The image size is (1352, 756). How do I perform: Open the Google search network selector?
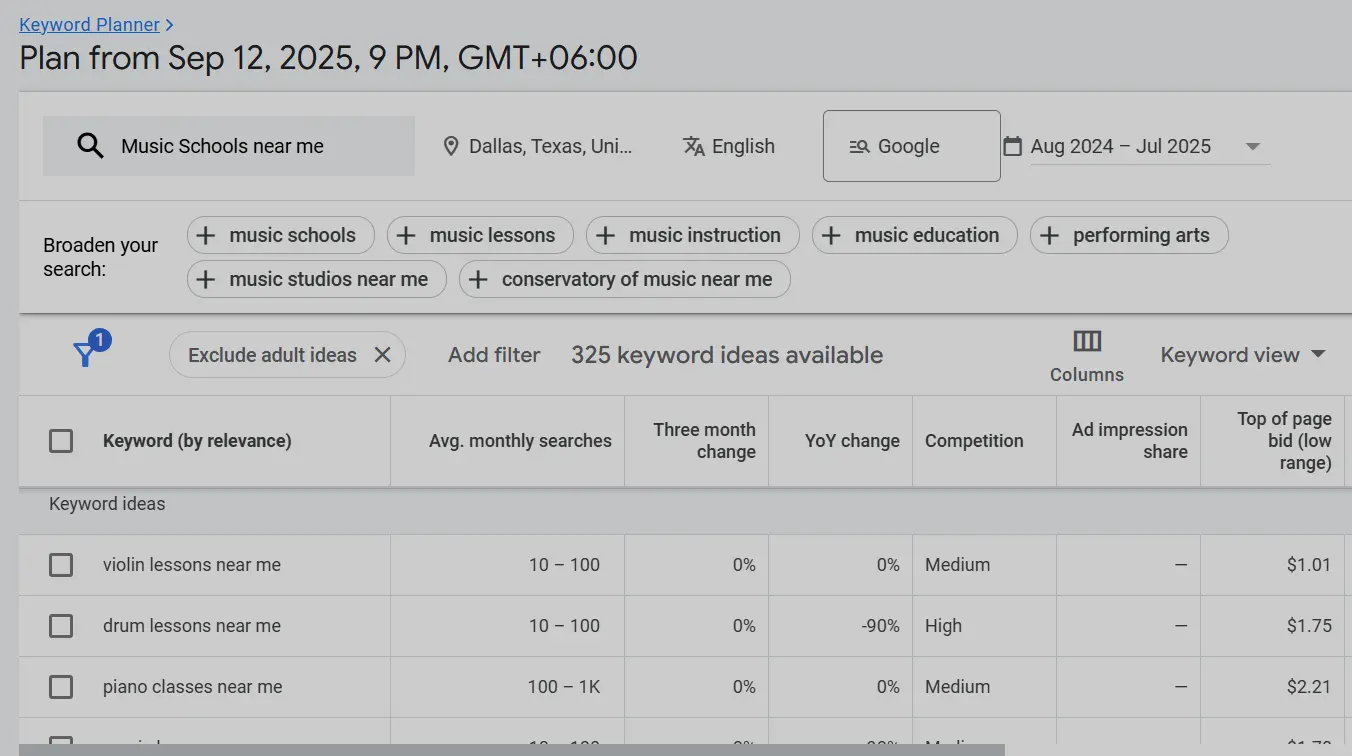click(x=911, y=146)
